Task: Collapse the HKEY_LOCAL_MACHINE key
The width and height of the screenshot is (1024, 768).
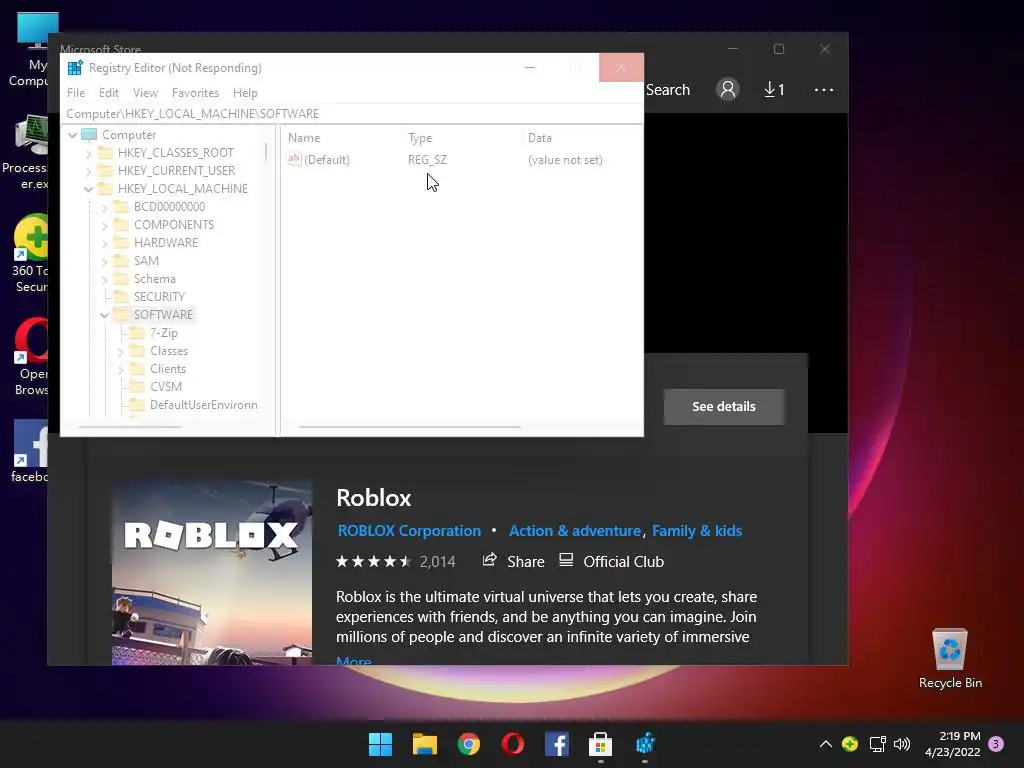Action: pos(89,189)
